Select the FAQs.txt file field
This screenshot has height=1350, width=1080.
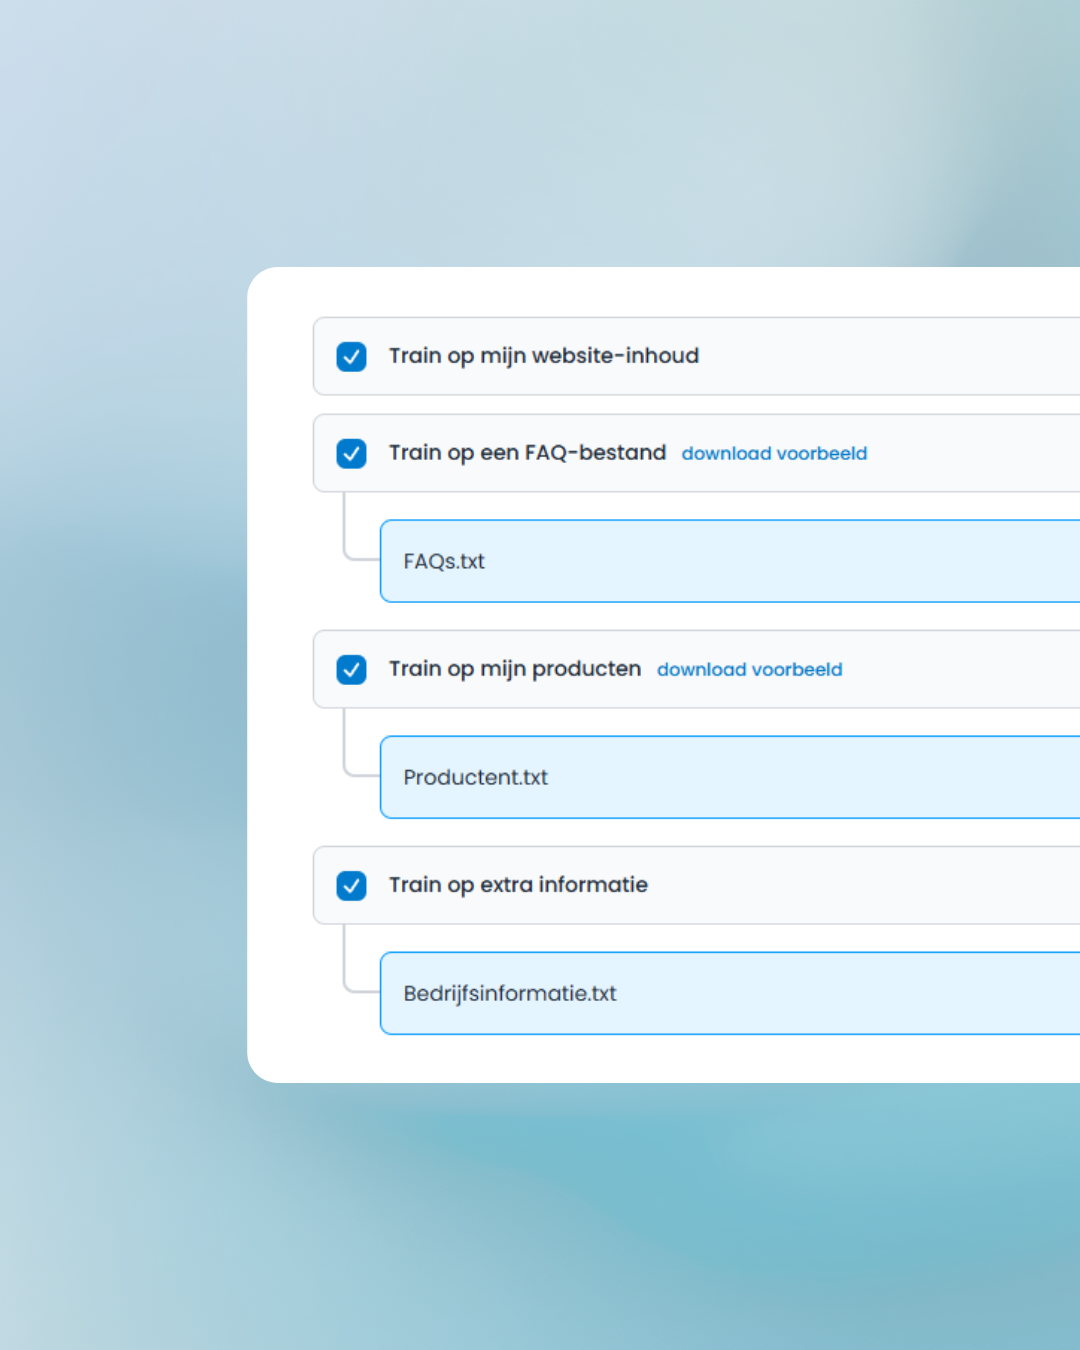[730, 561]
